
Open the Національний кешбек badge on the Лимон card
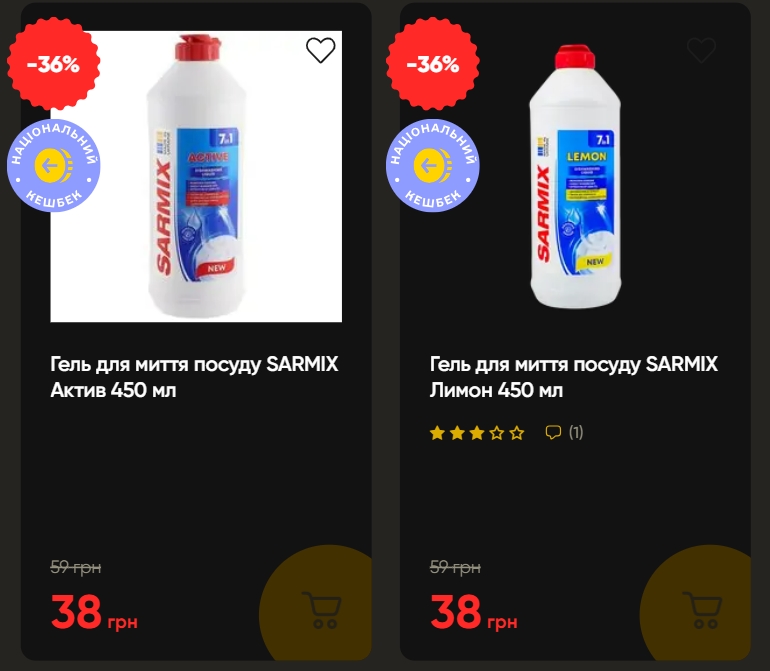(x=433, y=166)
